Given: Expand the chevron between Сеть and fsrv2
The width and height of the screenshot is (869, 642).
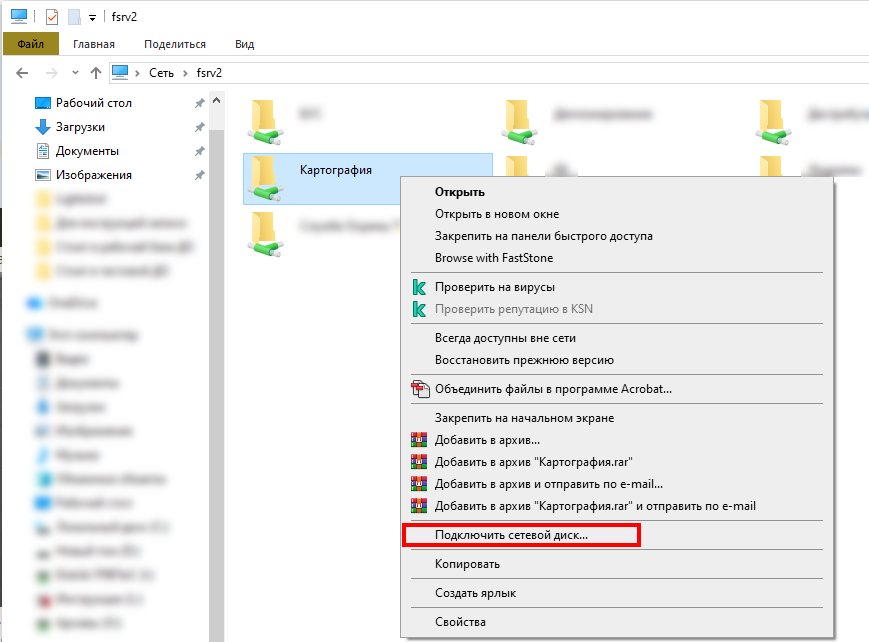Looking at the screenshot, I should (x=182, y=73).
